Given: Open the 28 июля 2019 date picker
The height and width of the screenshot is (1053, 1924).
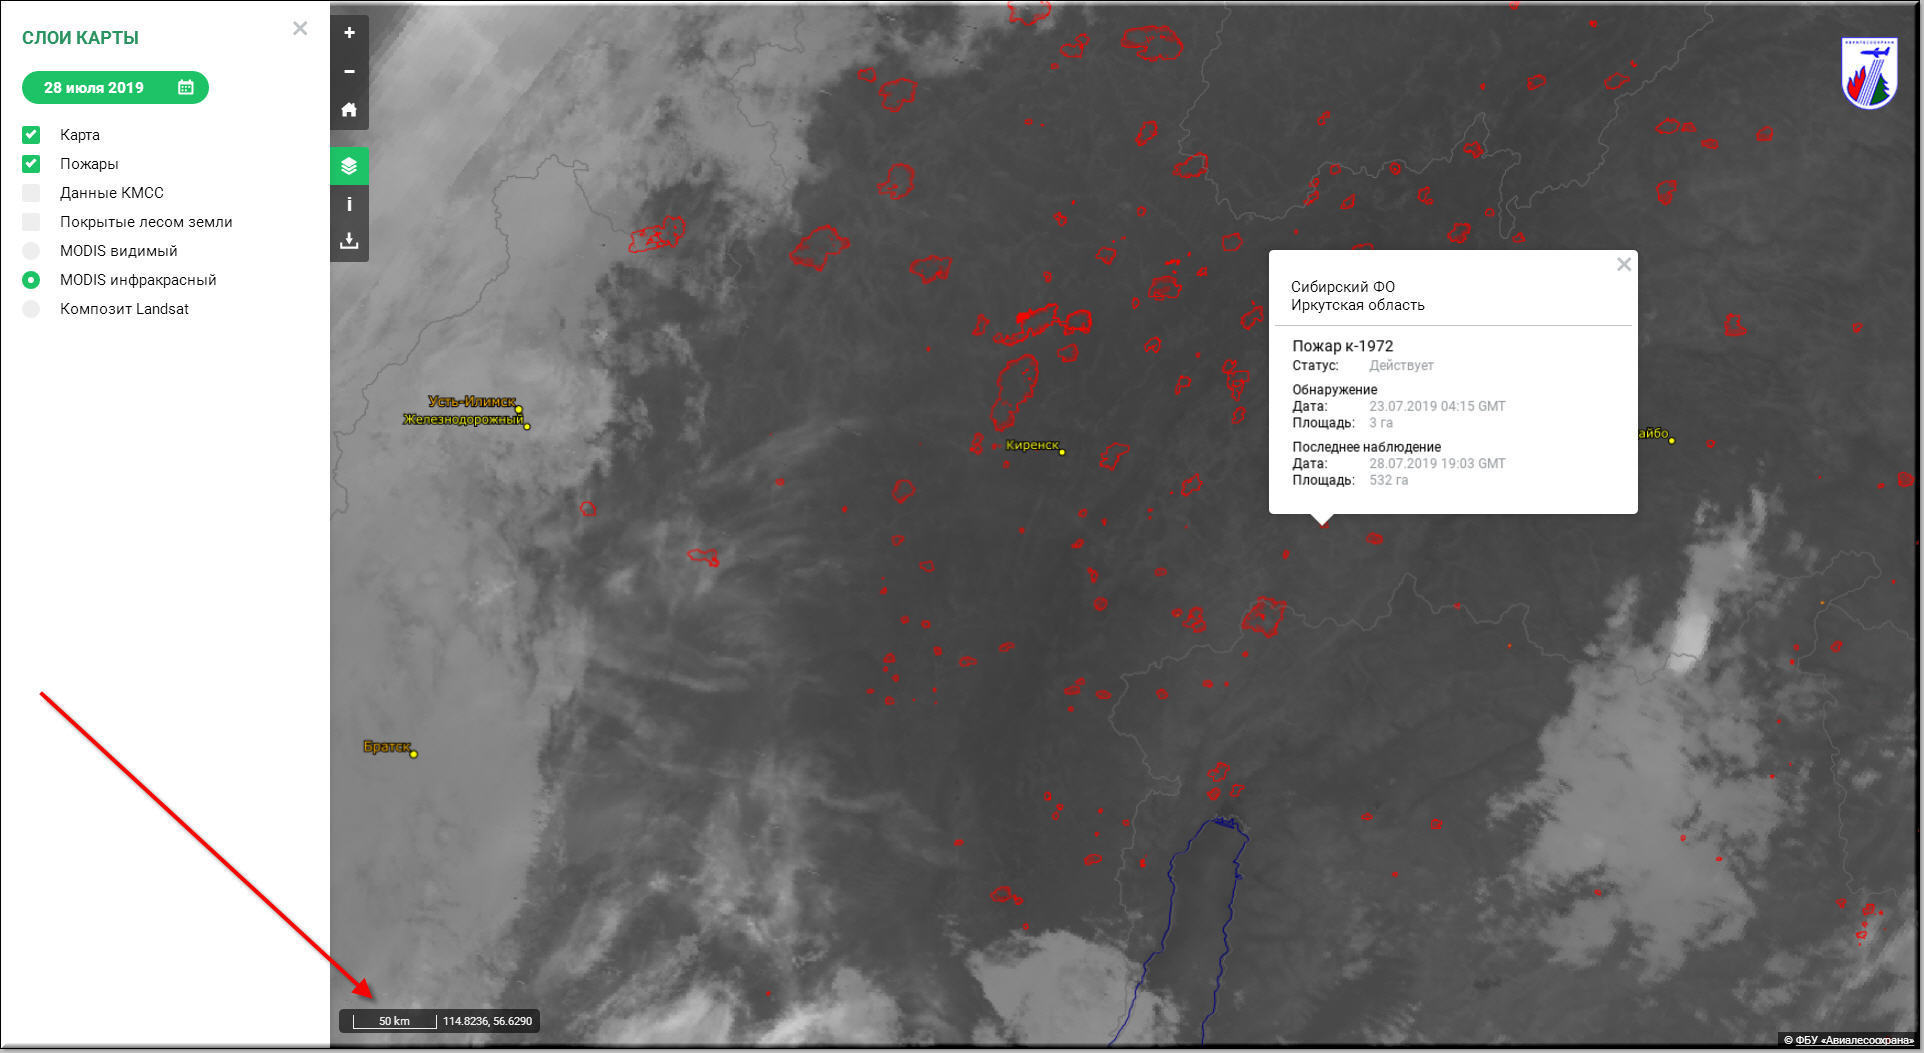Looking at the screenshot, I should 95,88.
